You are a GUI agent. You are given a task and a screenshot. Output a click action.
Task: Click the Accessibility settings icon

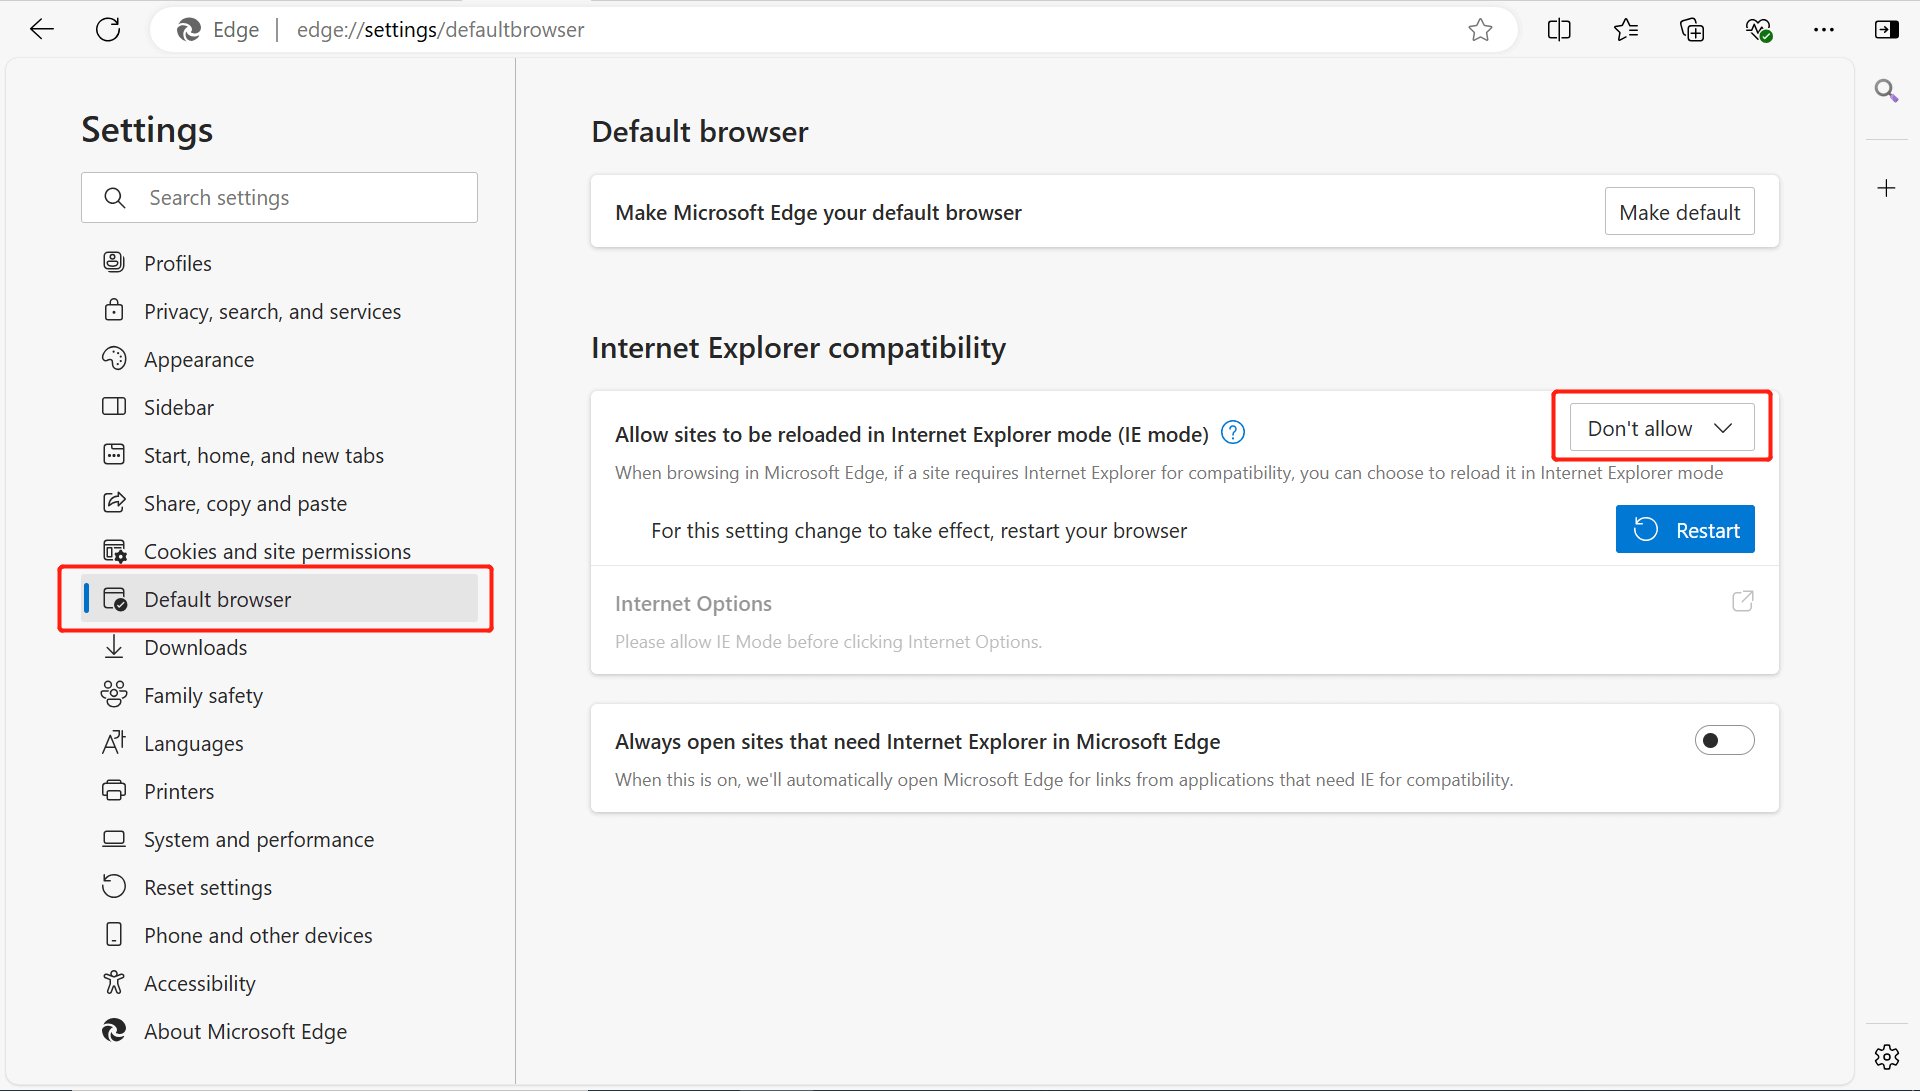(x=117, y=983)
